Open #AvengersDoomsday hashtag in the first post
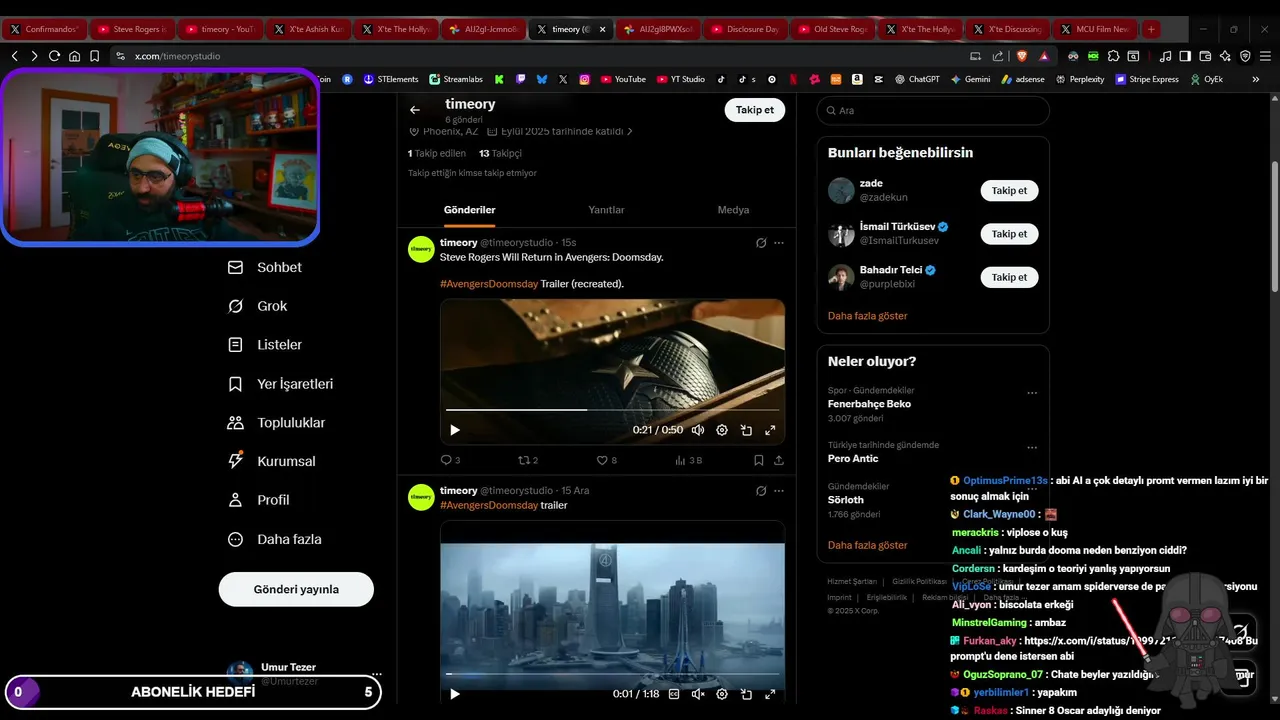The width and height of the screenshot is (1280, 720). tap(489, 284)
